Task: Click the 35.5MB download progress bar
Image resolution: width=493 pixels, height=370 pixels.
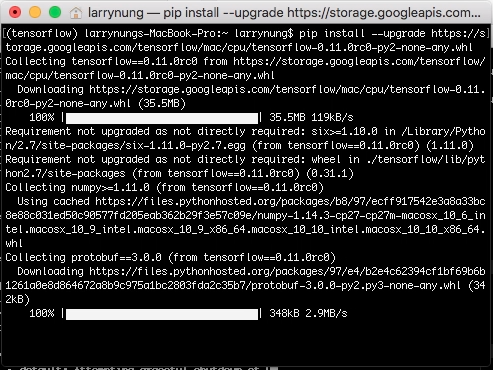Action: [x=162, y=118]
